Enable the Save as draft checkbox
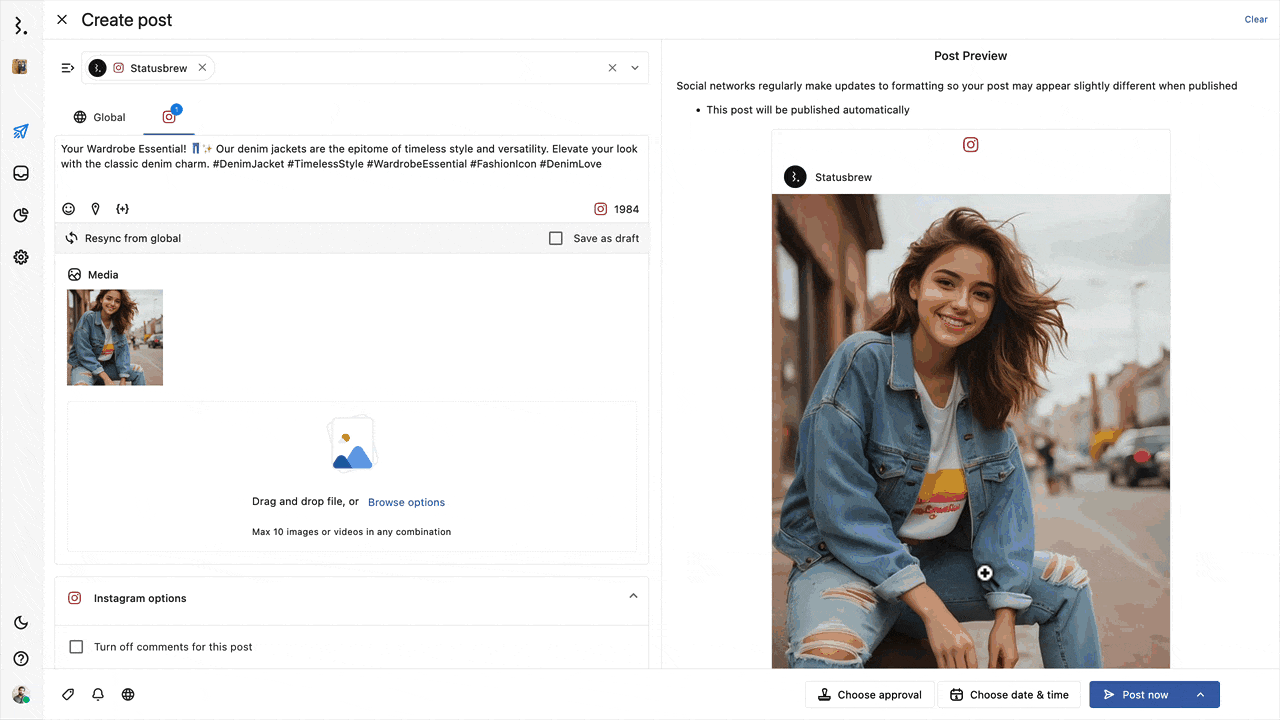The height and width of the screenshot is (720, 1280). click(556, 238)
